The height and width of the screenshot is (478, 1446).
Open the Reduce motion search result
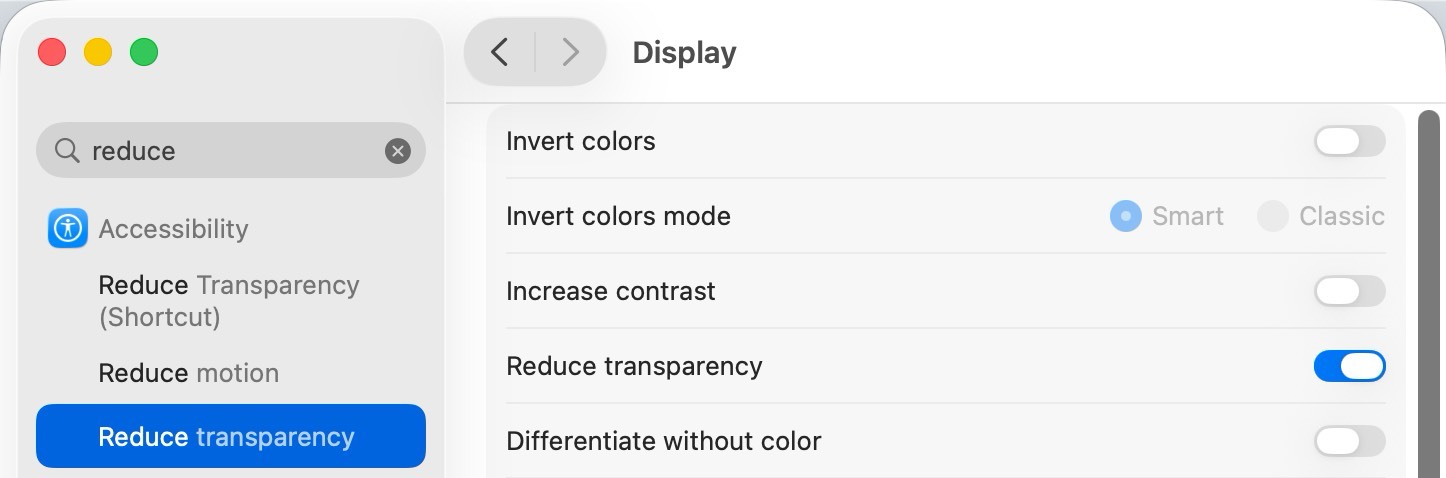pos(188,373)
